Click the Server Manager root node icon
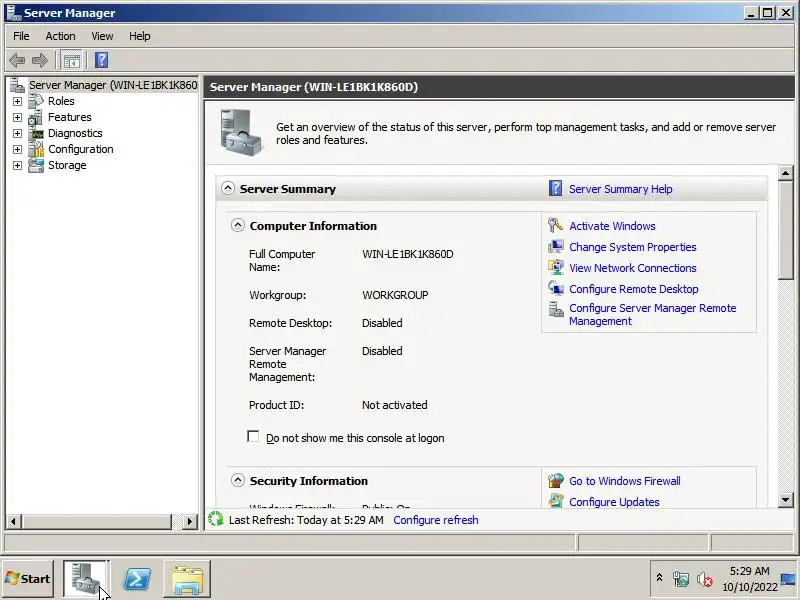 coord(17,85)
